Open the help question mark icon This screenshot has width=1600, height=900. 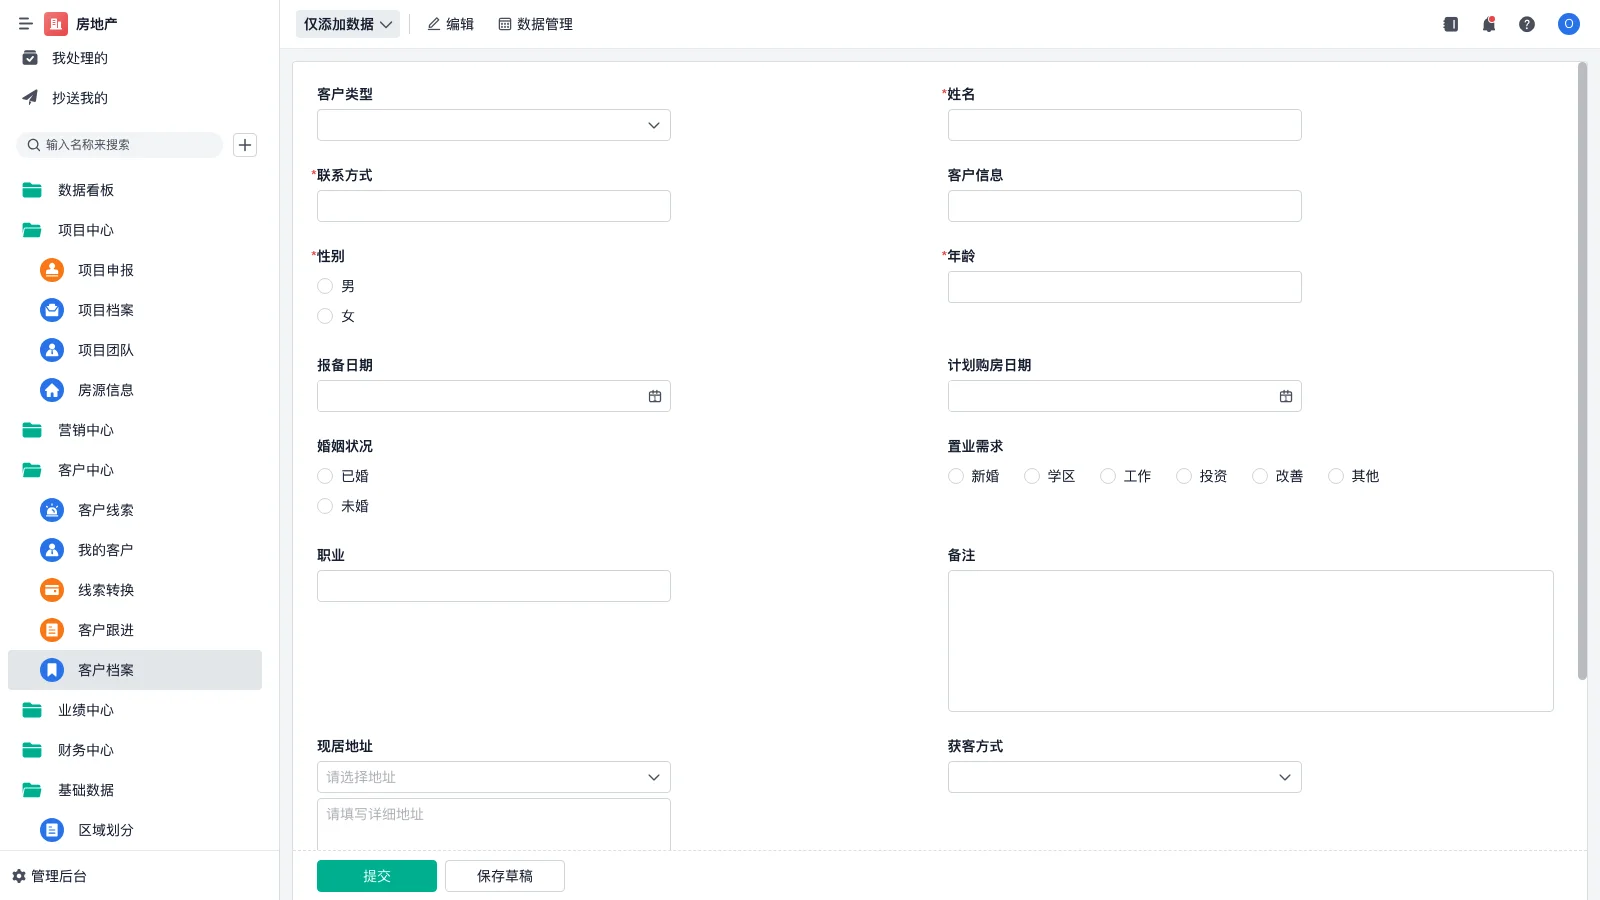(x=1527, y=24)
